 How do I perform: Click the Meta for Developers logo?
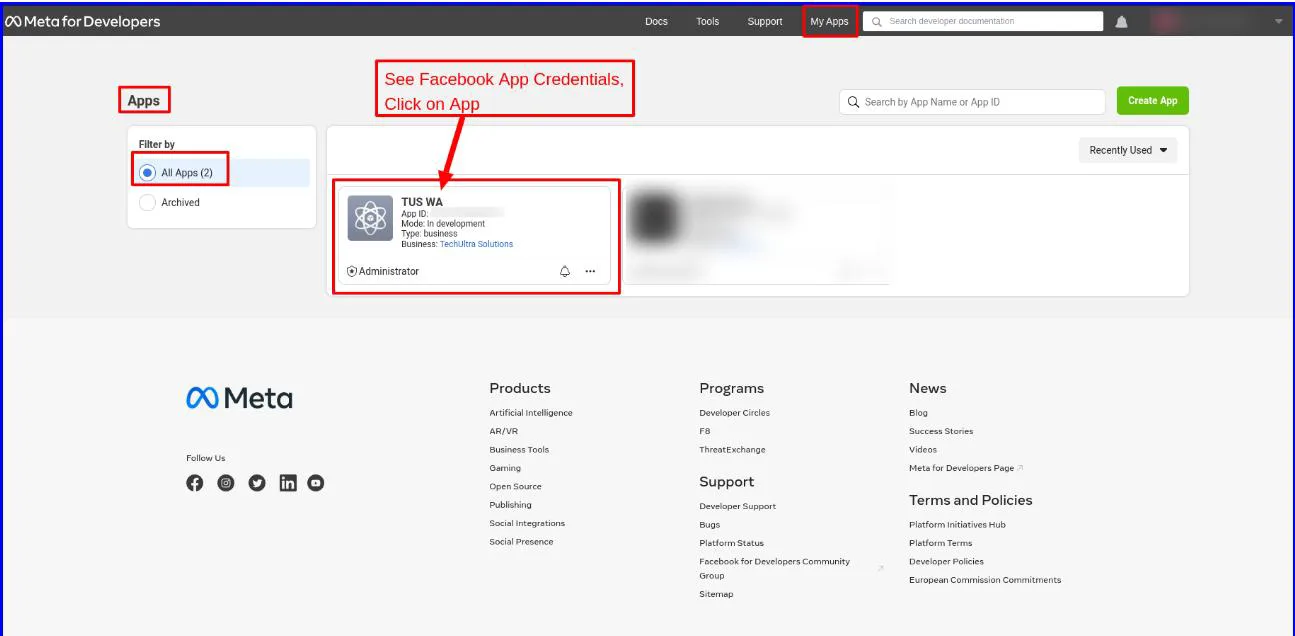pos(83,21)
